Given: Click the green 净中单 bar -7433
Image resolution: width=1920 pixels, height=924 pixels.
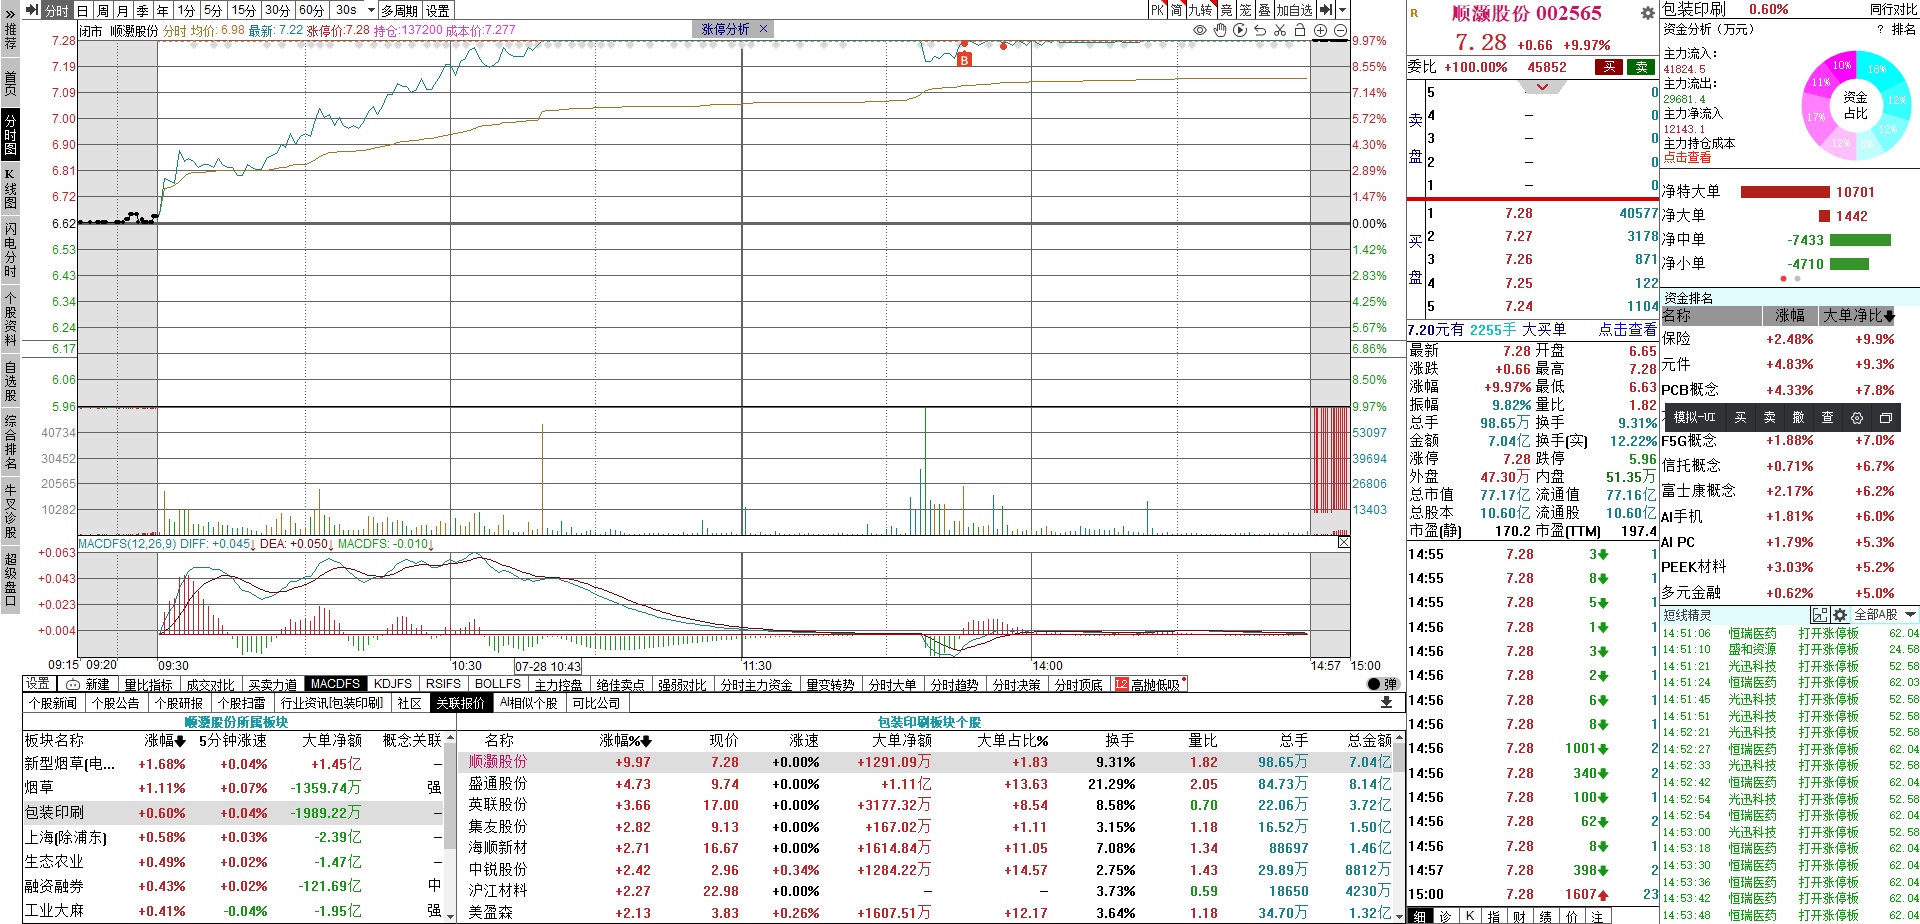Looking at the screenshot, I should (1860, 240).
